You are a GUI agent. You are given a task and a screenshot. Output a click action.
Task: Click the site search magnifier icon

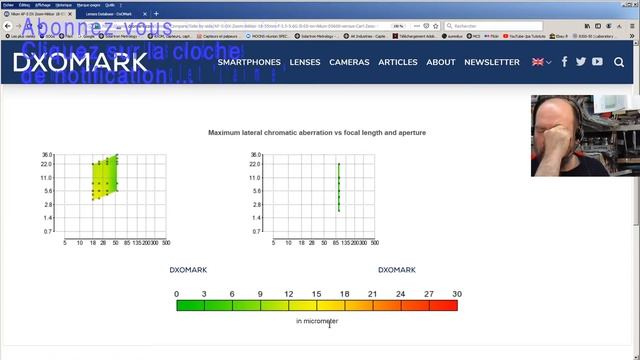[619, 62]
